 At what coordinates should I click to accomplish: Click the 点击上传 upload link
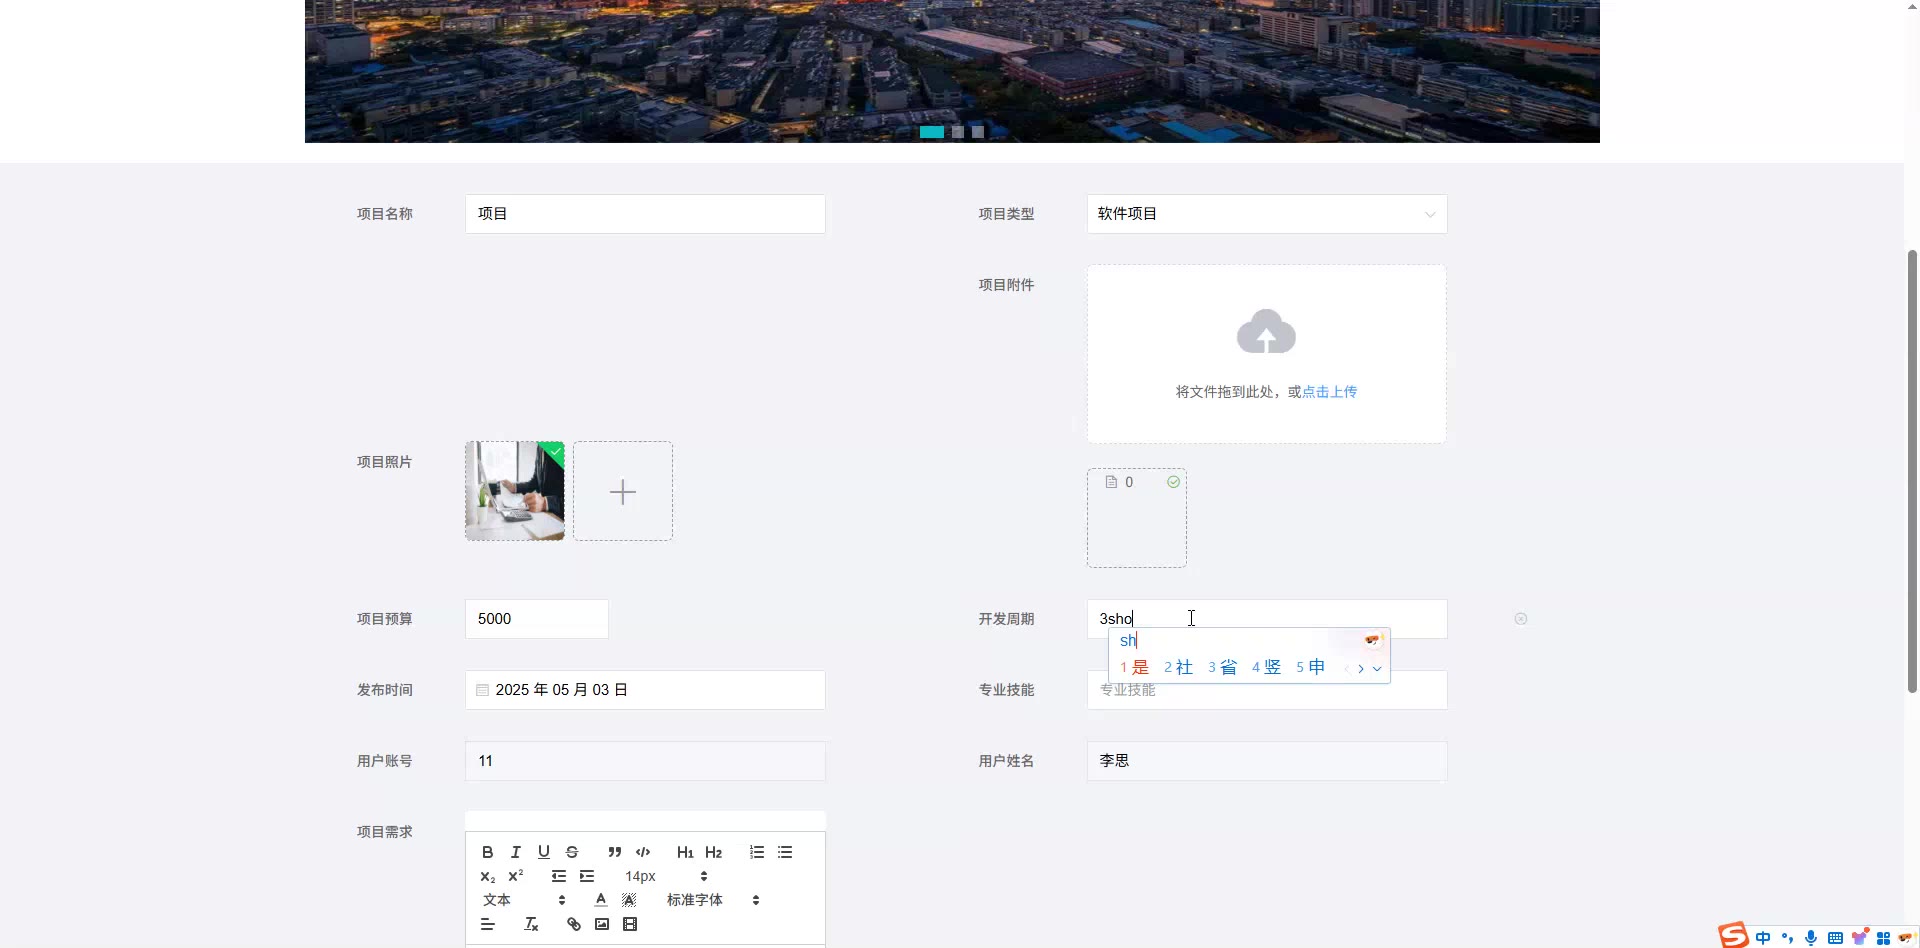tap(1329, 392)
